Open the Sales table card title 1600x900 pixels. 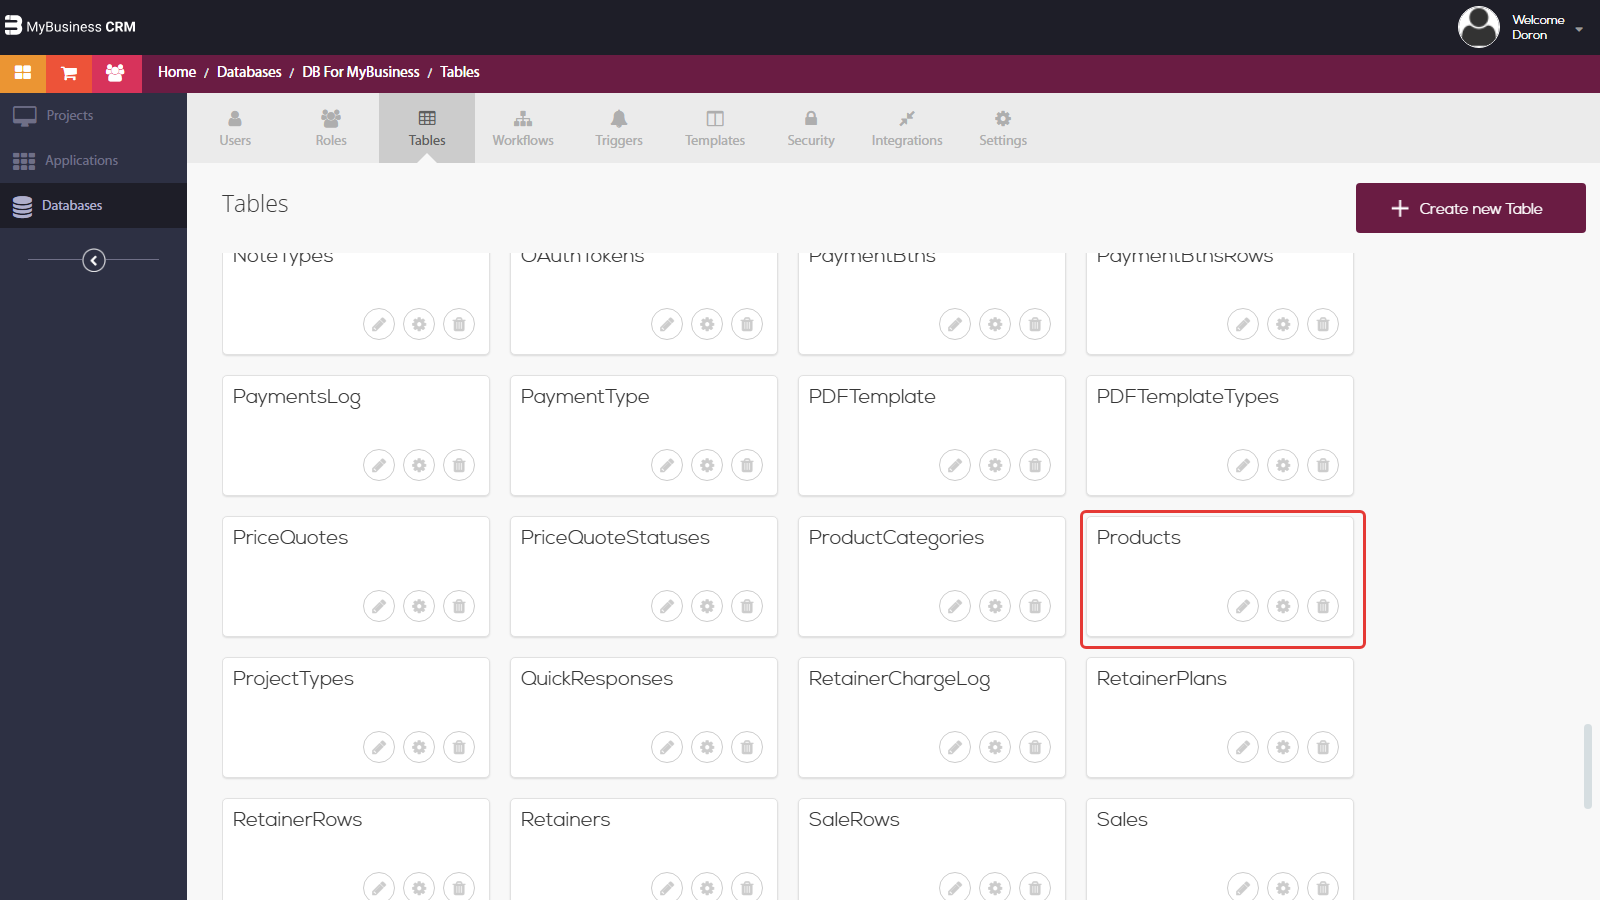1122,819
